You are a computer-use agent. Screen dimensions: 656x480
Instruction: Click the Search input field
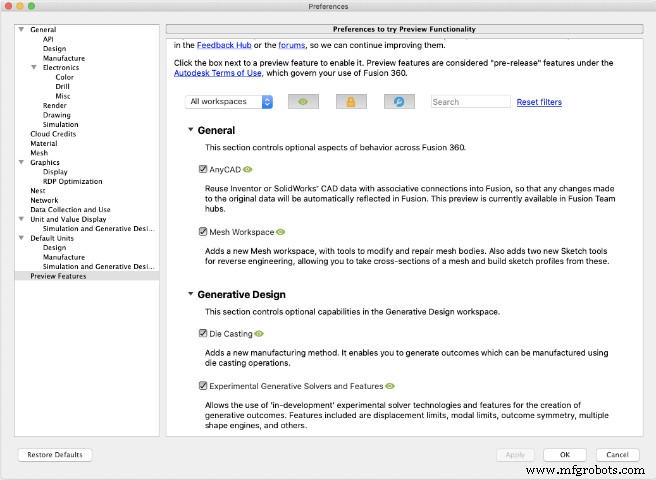[470, 102]
